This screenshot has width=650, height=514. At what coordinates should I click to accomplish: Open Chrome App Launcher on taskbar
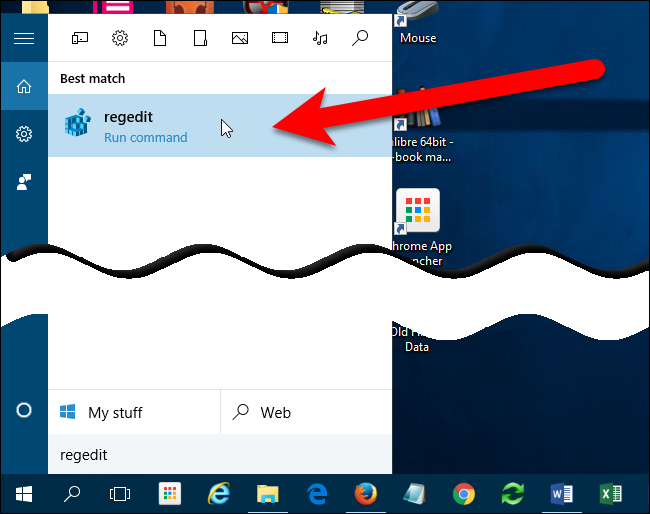pyautogui.click(x=170, y=494)
